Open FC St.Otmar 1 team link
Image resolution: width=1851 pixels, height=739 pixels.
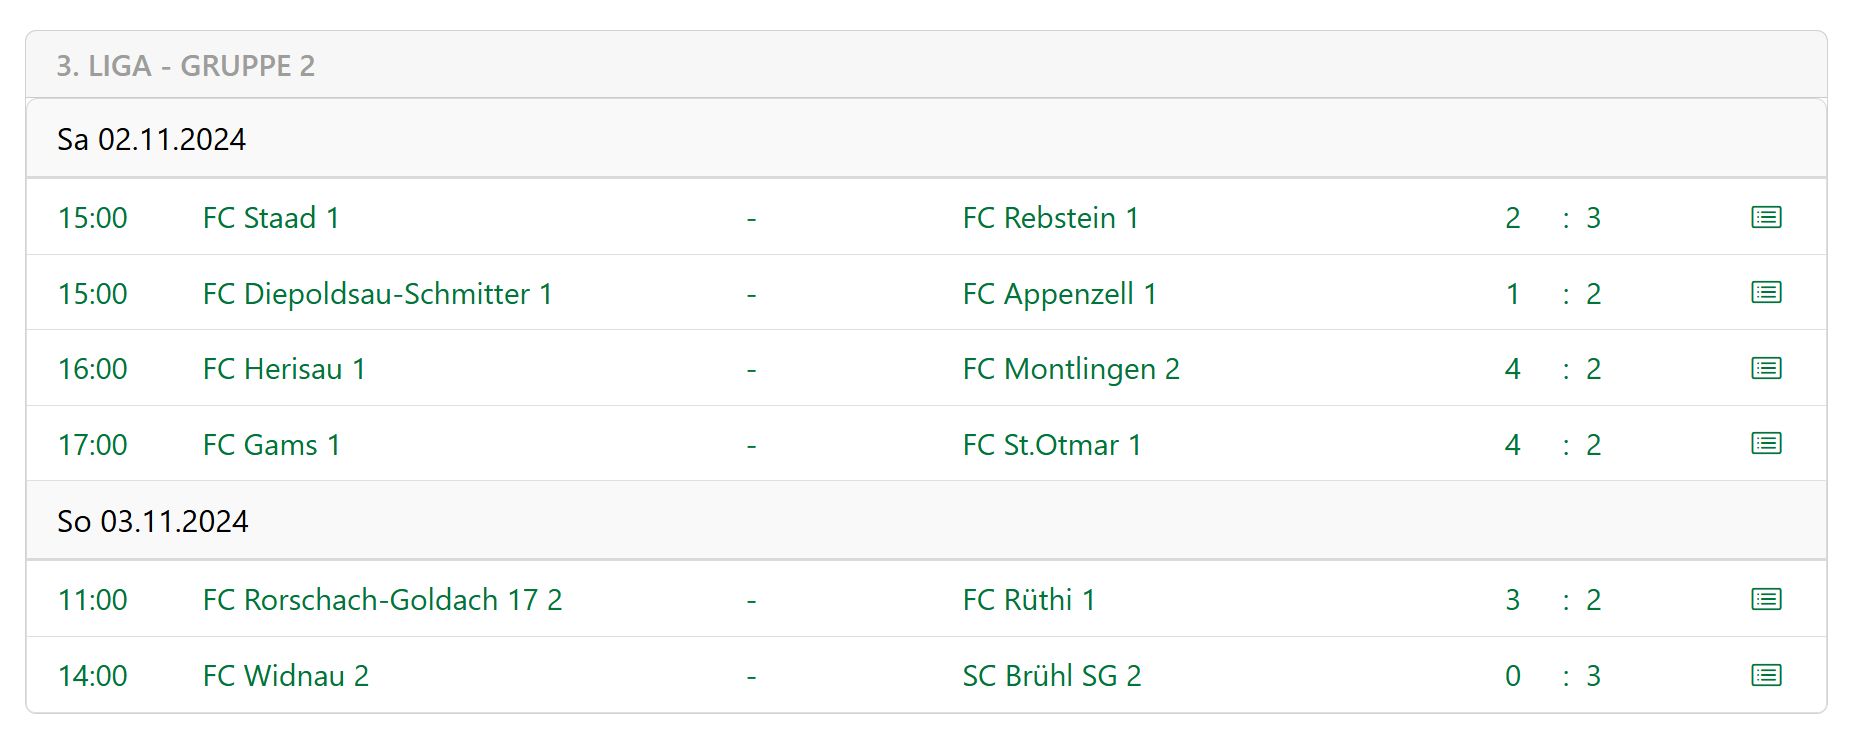click(x=1051, y=445)
